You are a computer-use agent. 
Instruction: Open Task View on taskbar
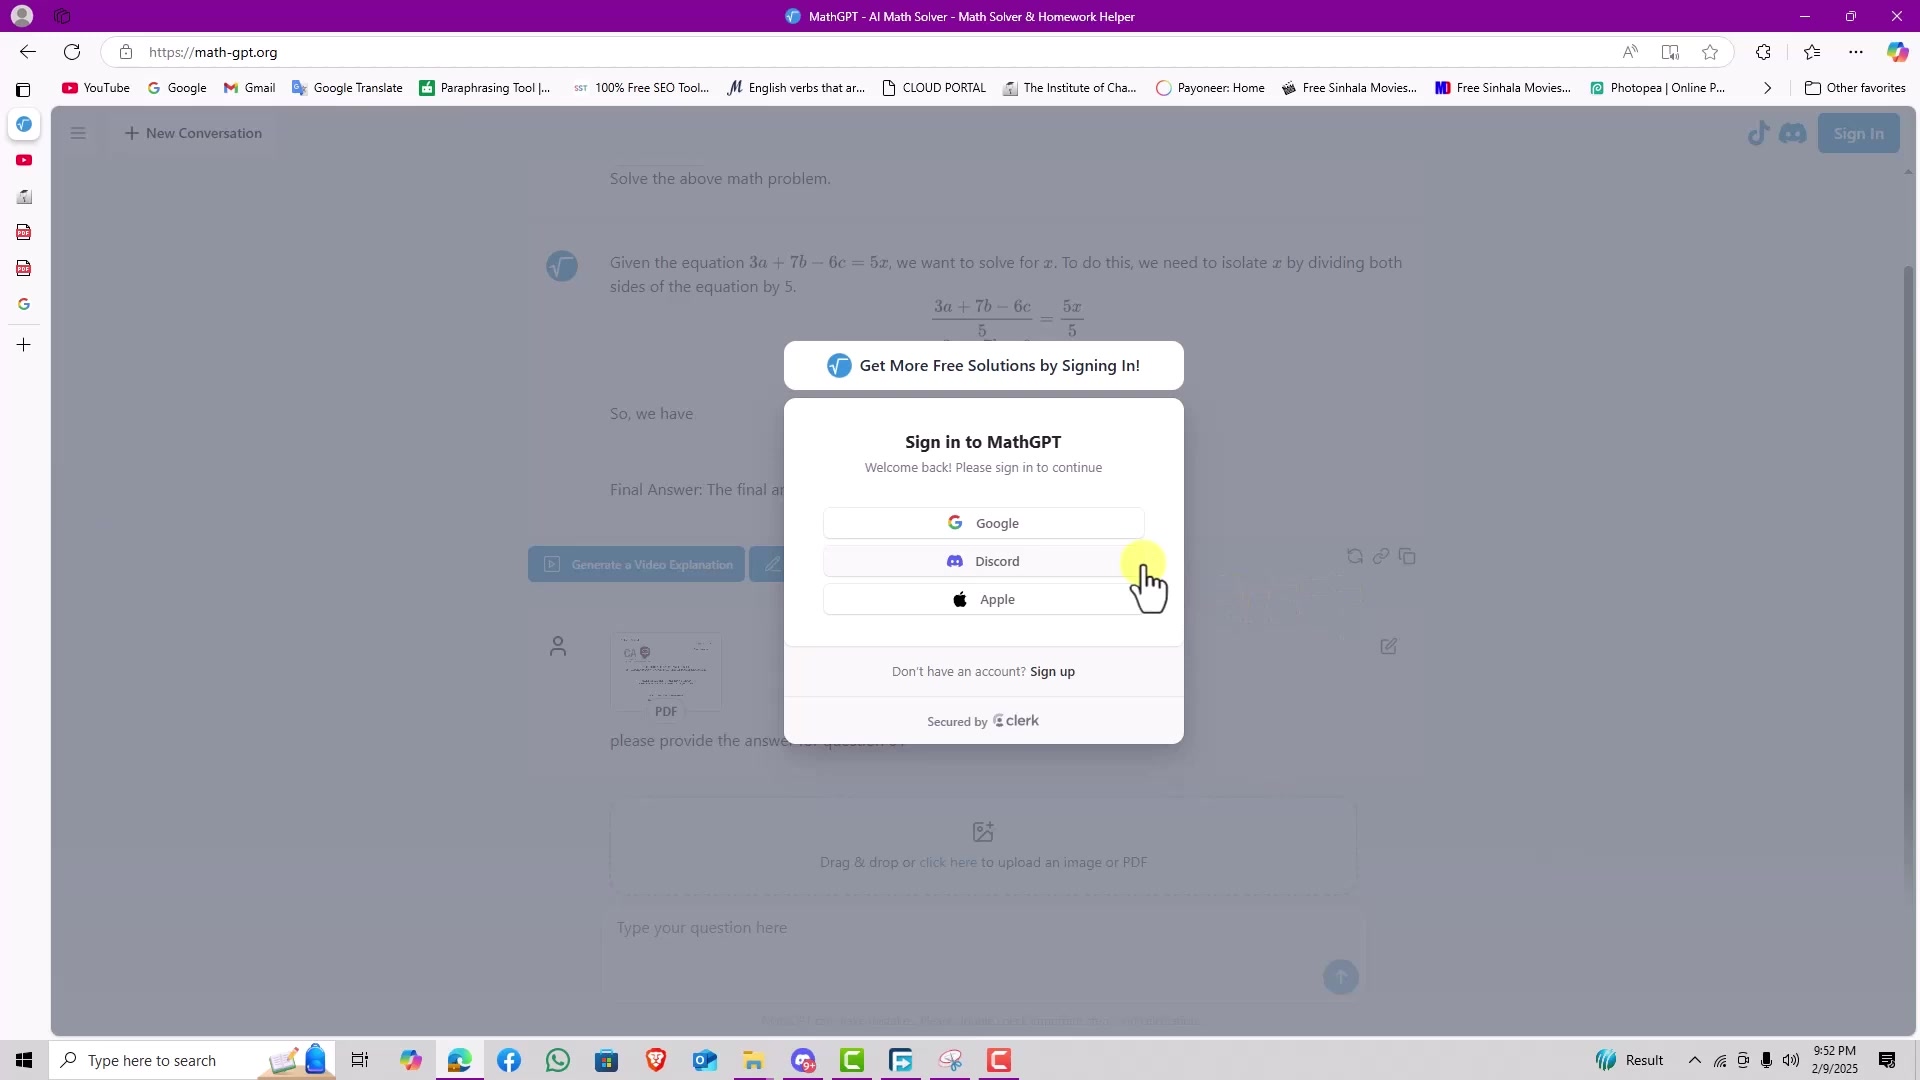coord(360,1060)
